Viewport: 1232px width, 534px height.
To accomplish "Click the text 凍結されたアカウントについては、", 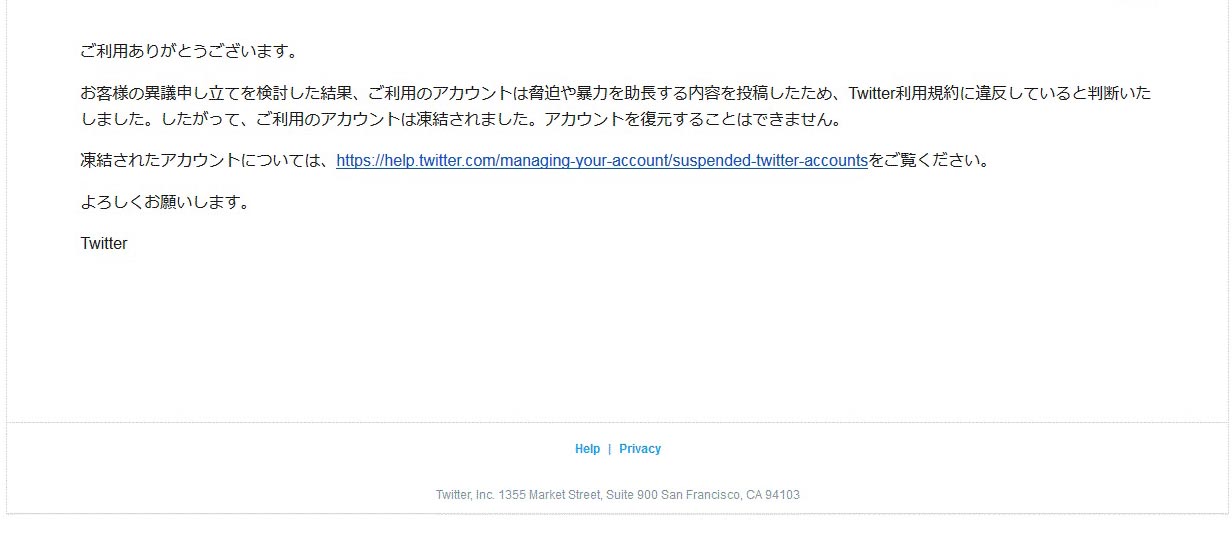I will pos(208,160).
